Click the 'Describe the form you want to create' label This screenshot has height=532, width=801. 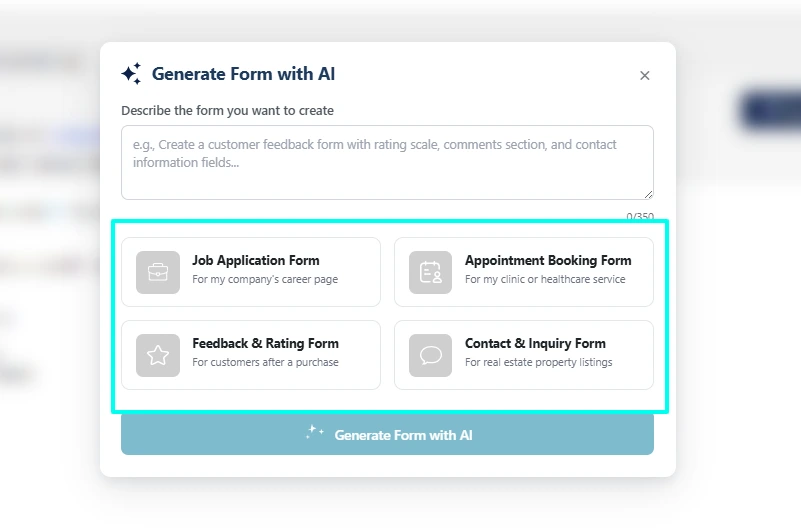click(x=227, y=110)
